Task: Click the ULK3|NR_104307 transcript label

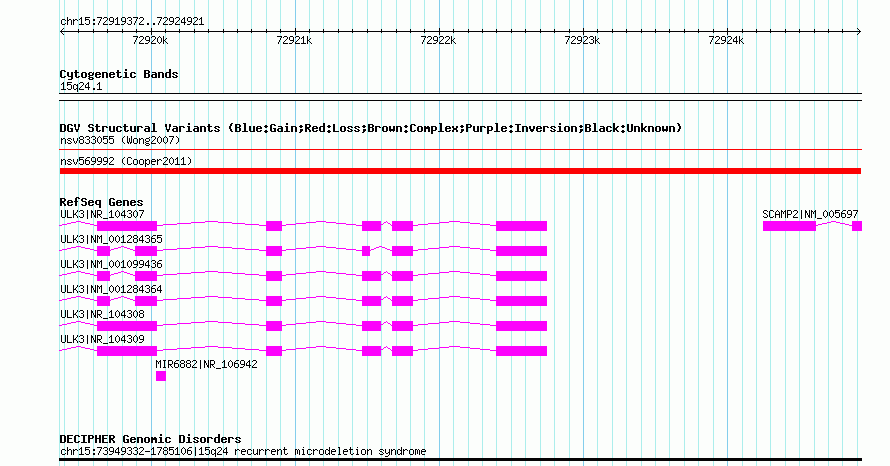Action: click(x=102, y=214)
